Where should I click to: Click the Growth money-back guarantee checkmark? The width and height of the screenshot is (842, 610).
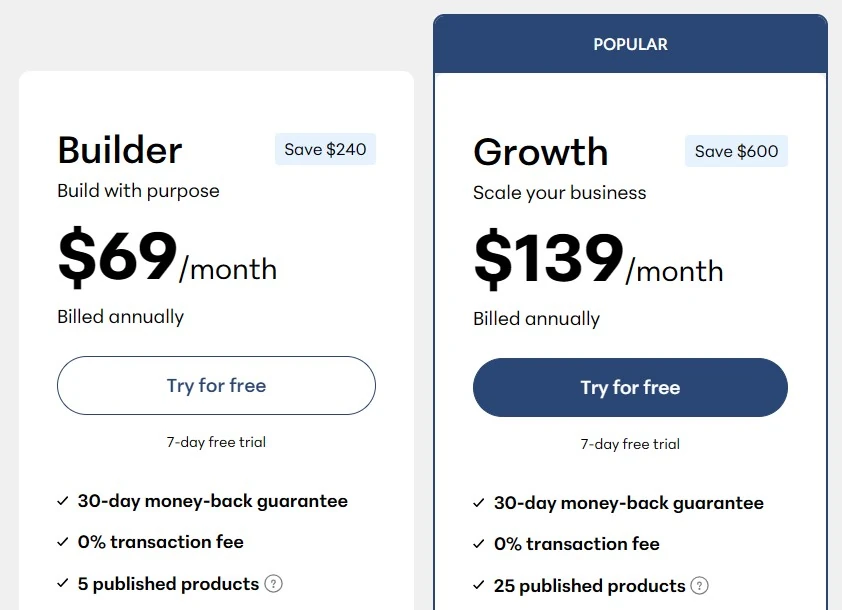(480, 503)
